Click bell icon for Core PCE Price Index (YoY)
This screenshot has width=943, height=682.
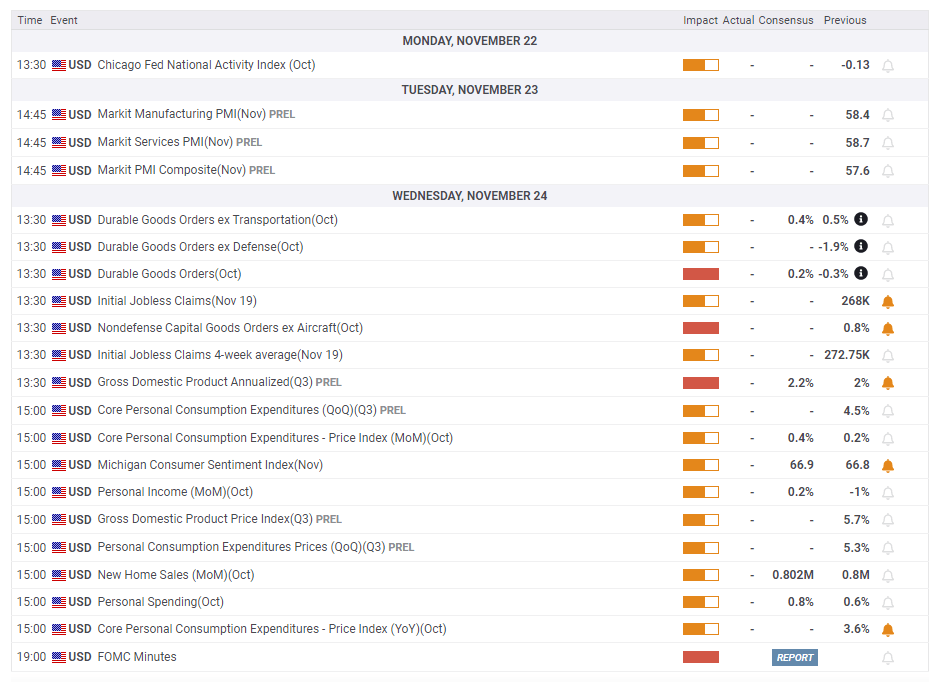pos(887,630)
